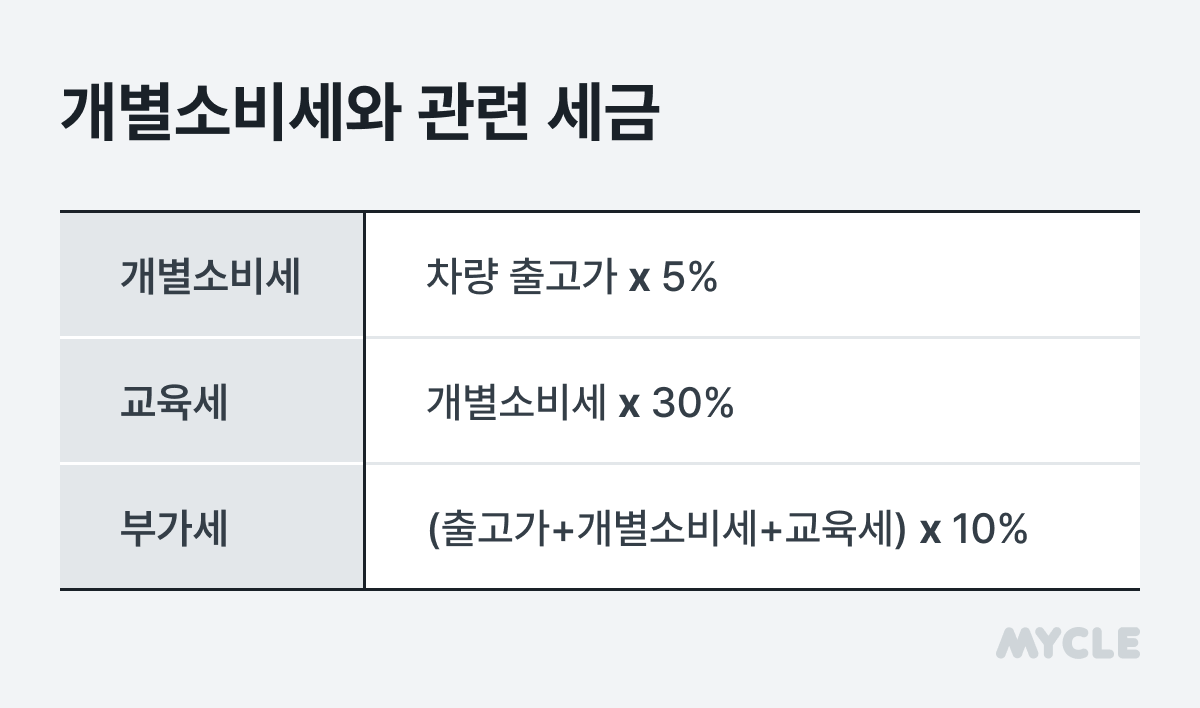Click the multiplication sign before 30%
Screen dimensions: 1200x708
(x=630, y=407)
